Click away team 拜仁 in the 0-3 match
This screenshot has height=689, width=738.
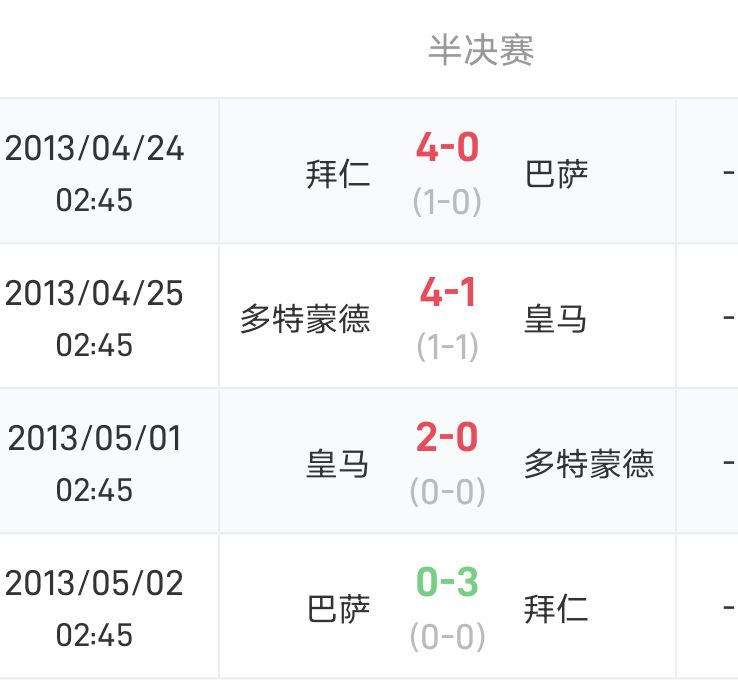point(556,609)
